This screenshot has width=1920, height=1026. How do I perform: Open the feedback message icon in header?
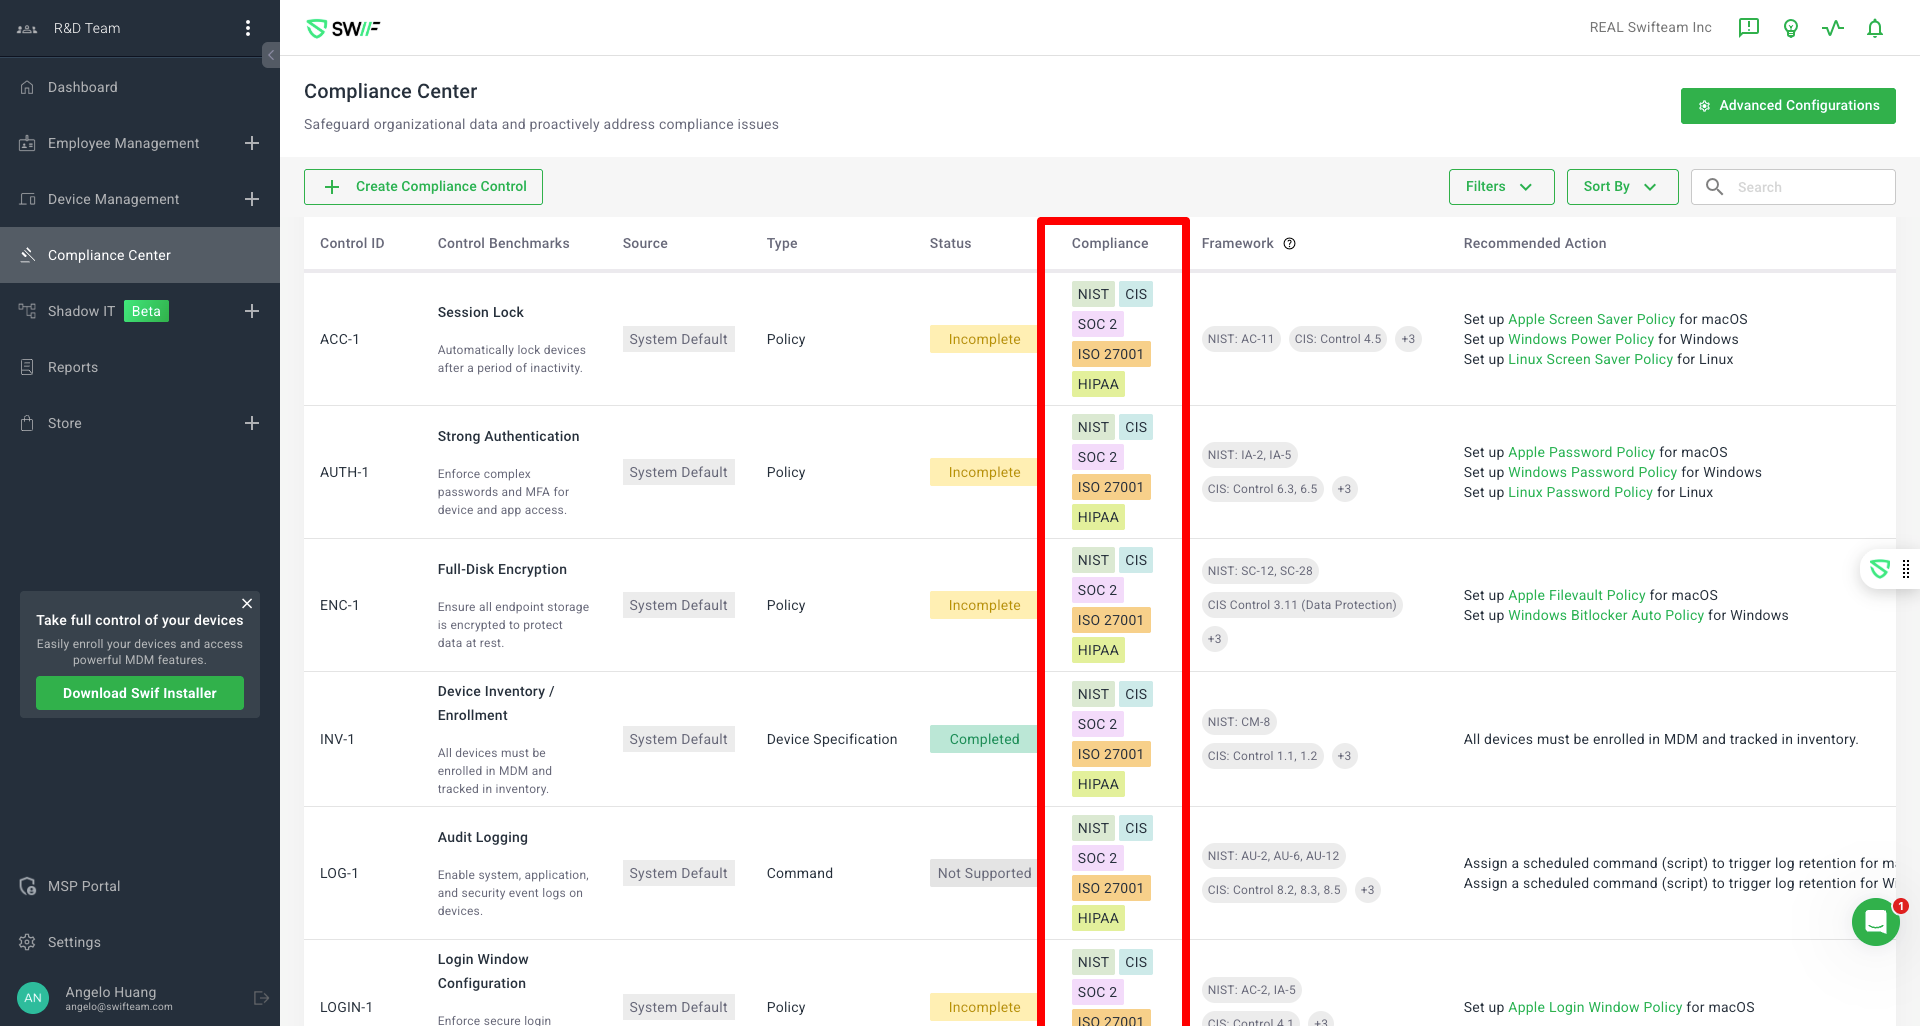(1748, 28)
